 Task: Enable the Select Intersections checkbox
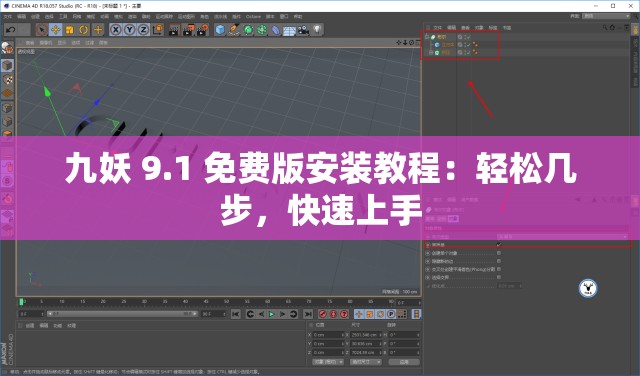point(499,277)
